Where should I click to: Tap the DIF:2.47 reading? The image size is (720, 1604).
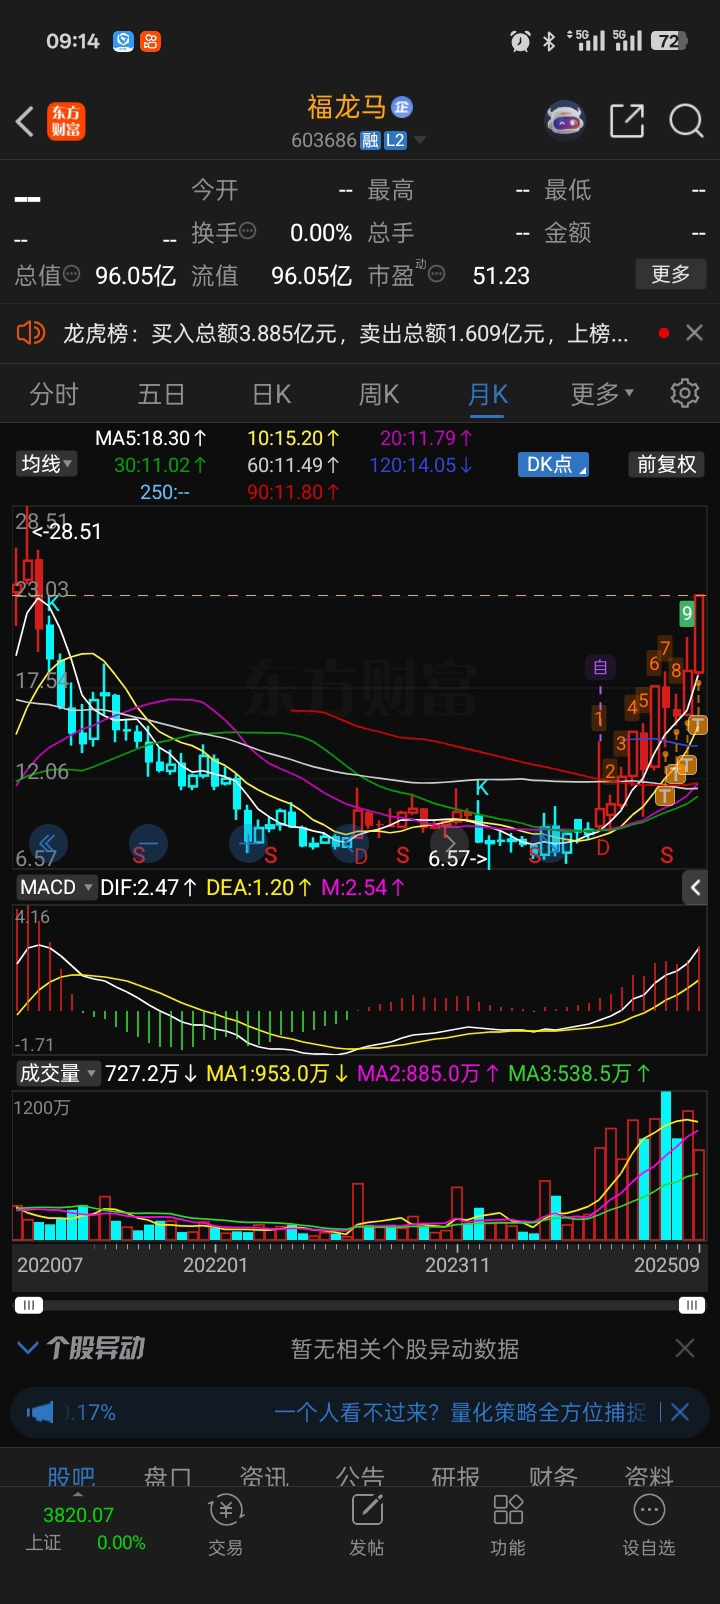coord(148,887)
